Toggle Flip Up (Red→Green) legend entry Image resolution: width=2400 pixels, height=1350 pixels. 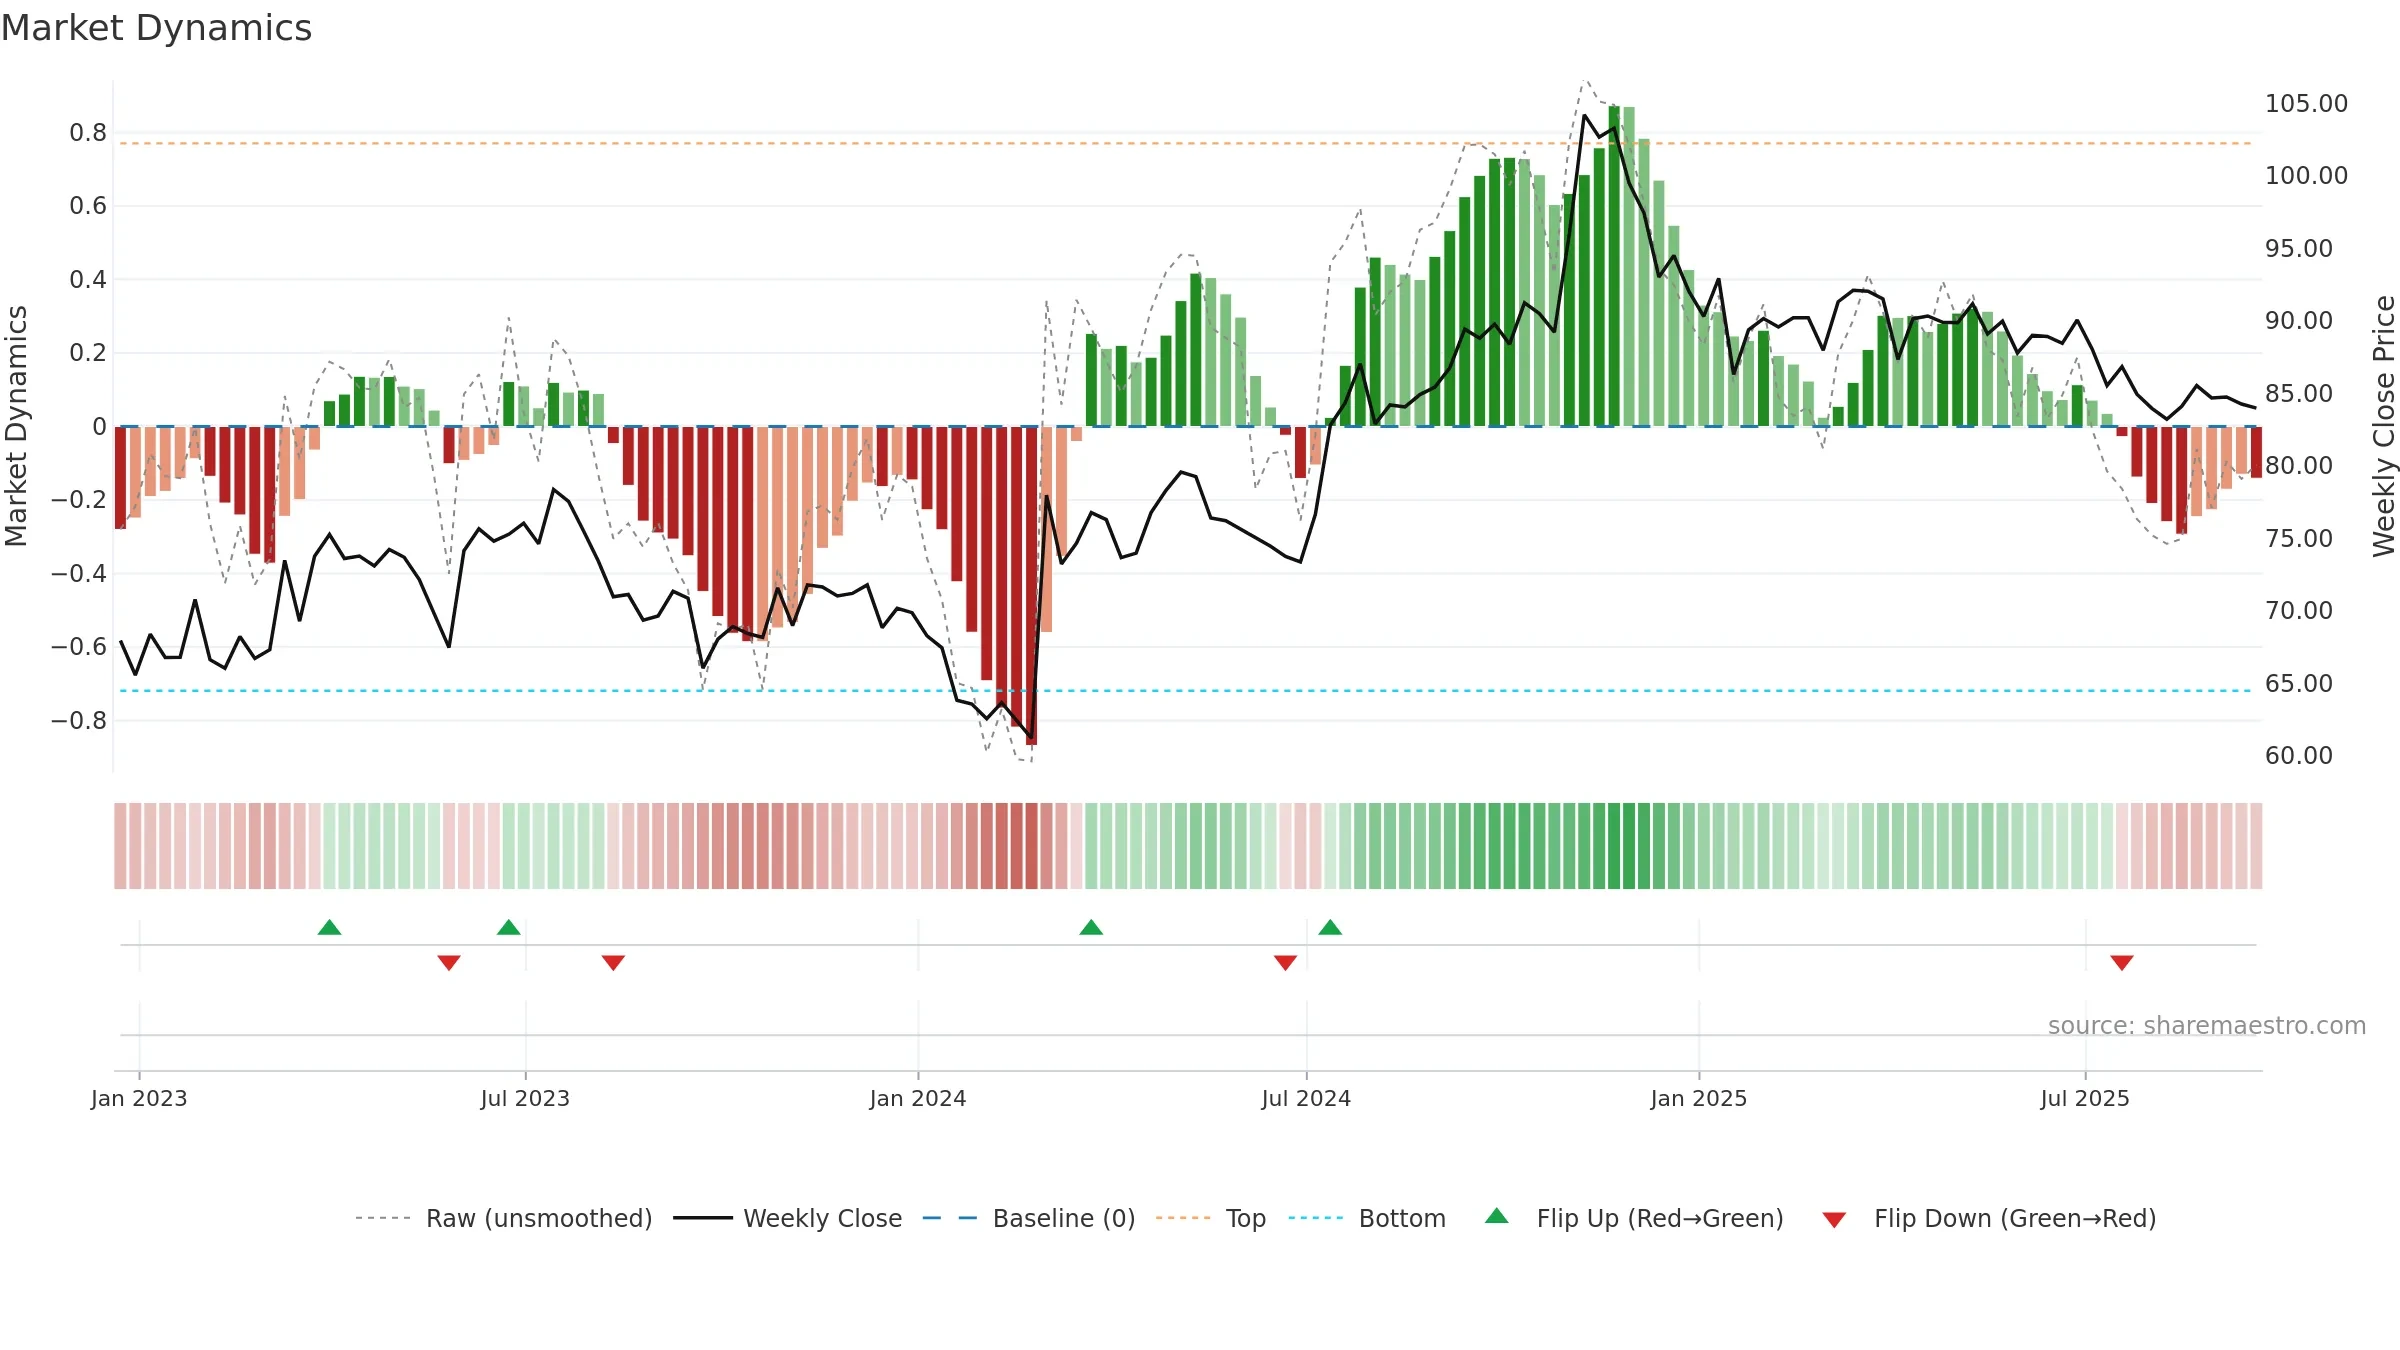(x=1634, y=1218)
